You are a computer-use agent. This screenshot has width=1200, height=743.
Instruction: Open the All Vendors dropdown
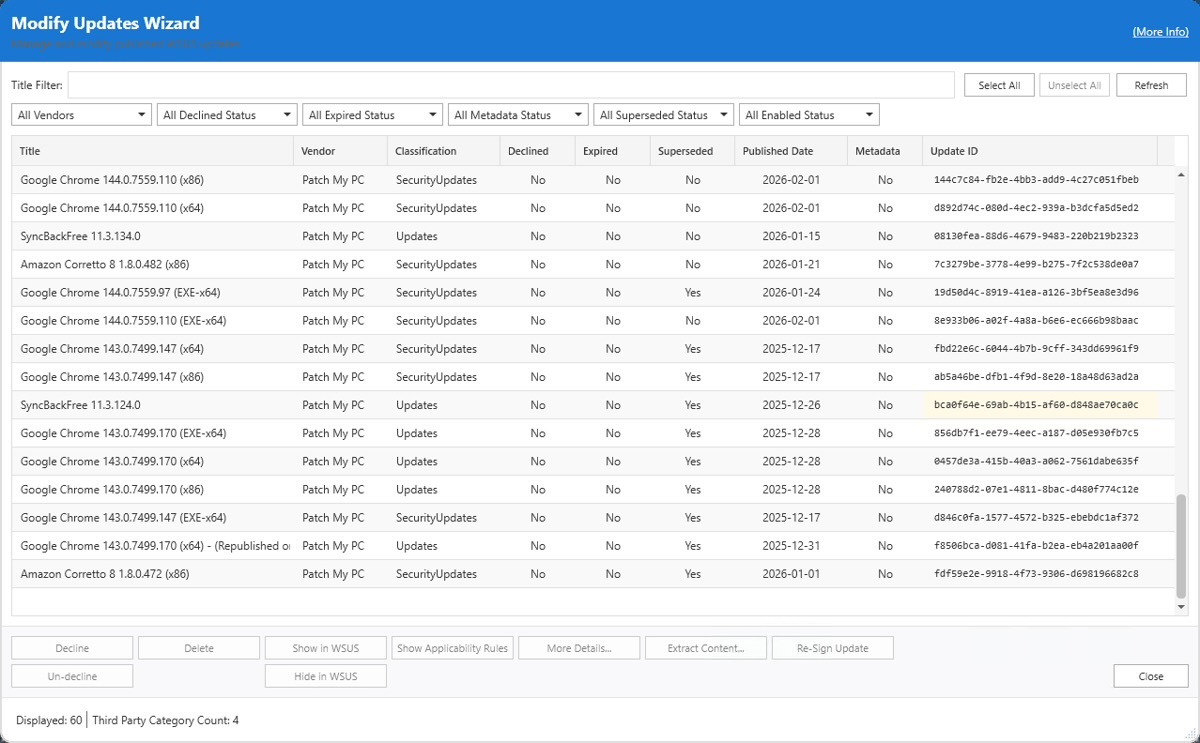(x=81, y=115)
